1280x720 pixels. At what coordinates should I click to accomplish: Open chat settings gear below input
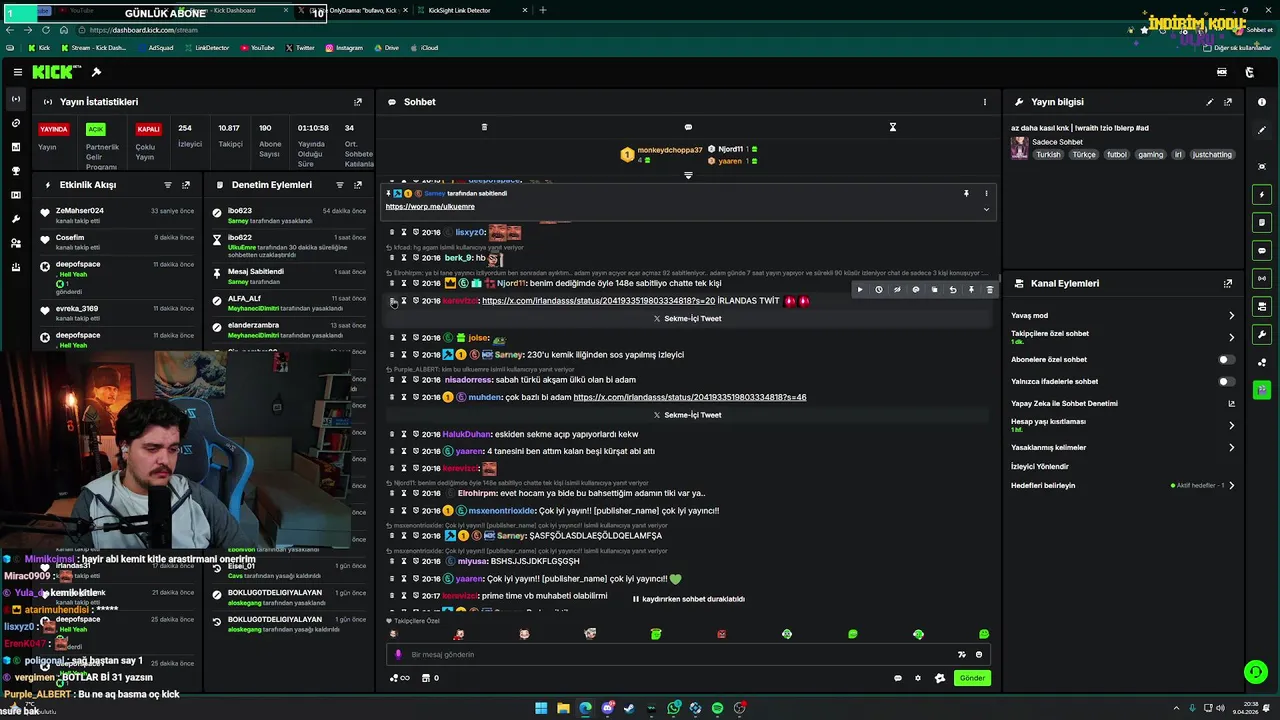(918, 678)
